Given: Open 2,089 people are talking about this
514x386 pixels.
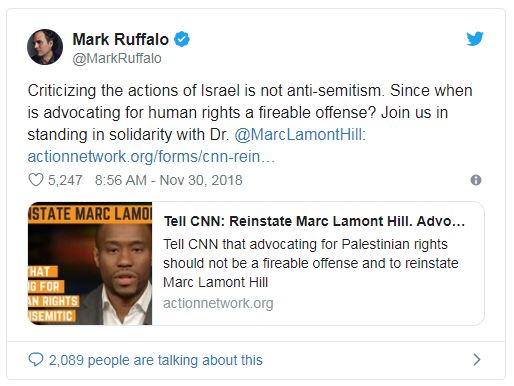Looking at the screenshot, I should coord(156,360).
